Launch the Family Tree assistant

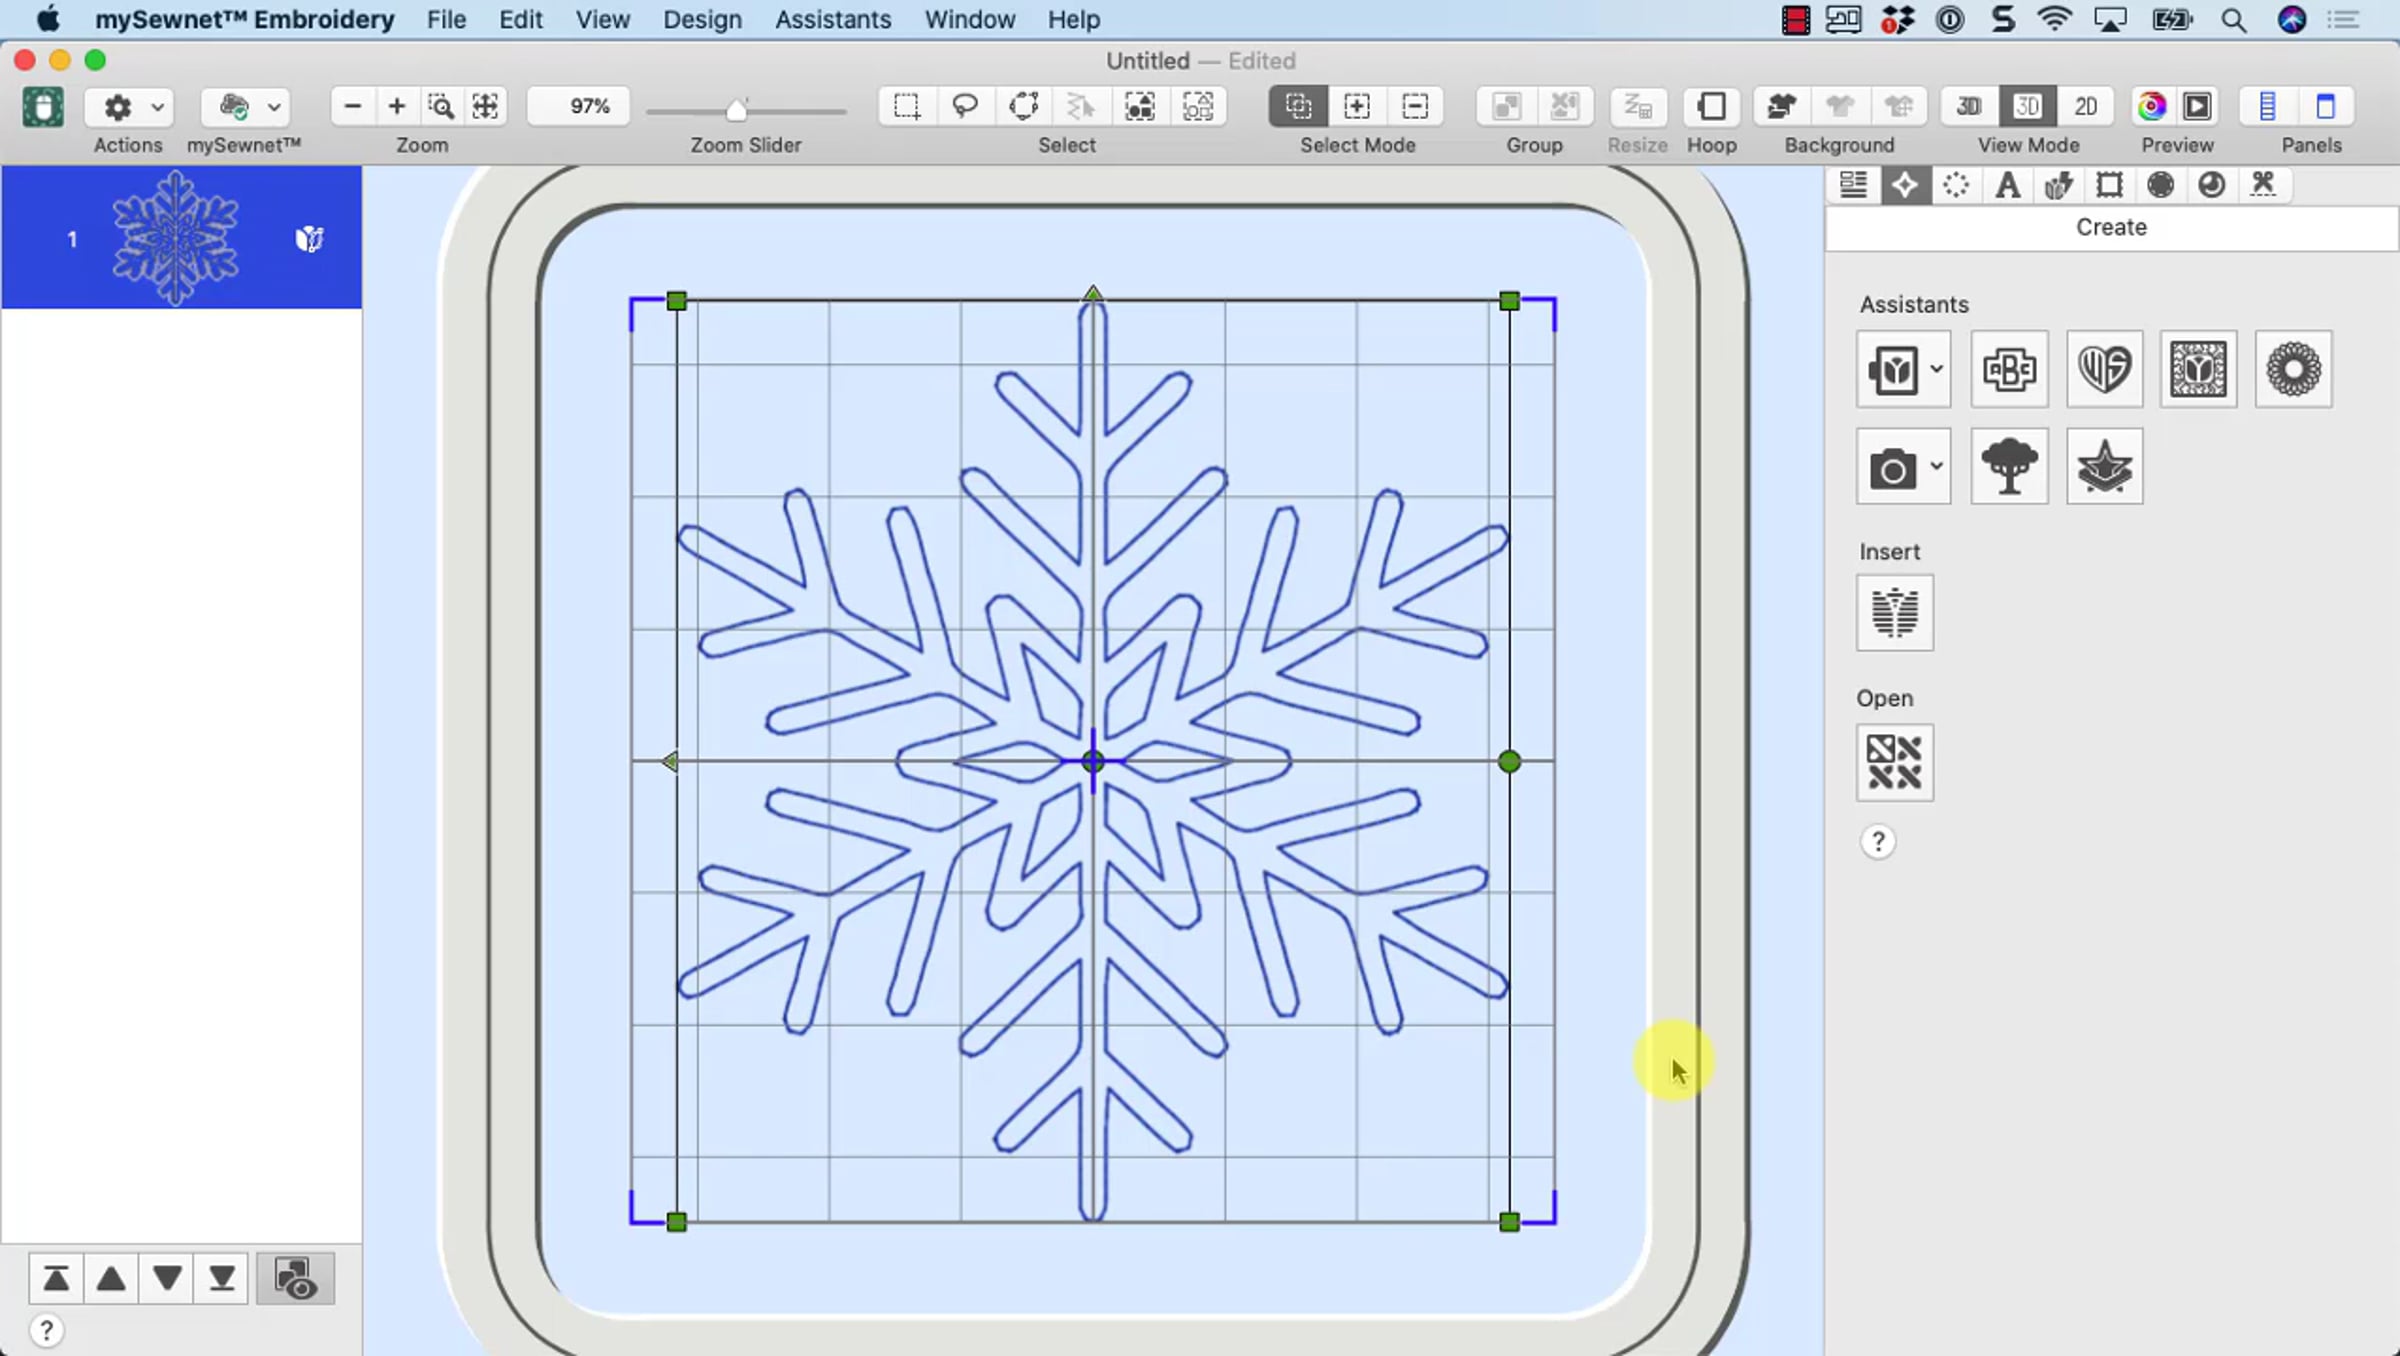[2009, 466]
